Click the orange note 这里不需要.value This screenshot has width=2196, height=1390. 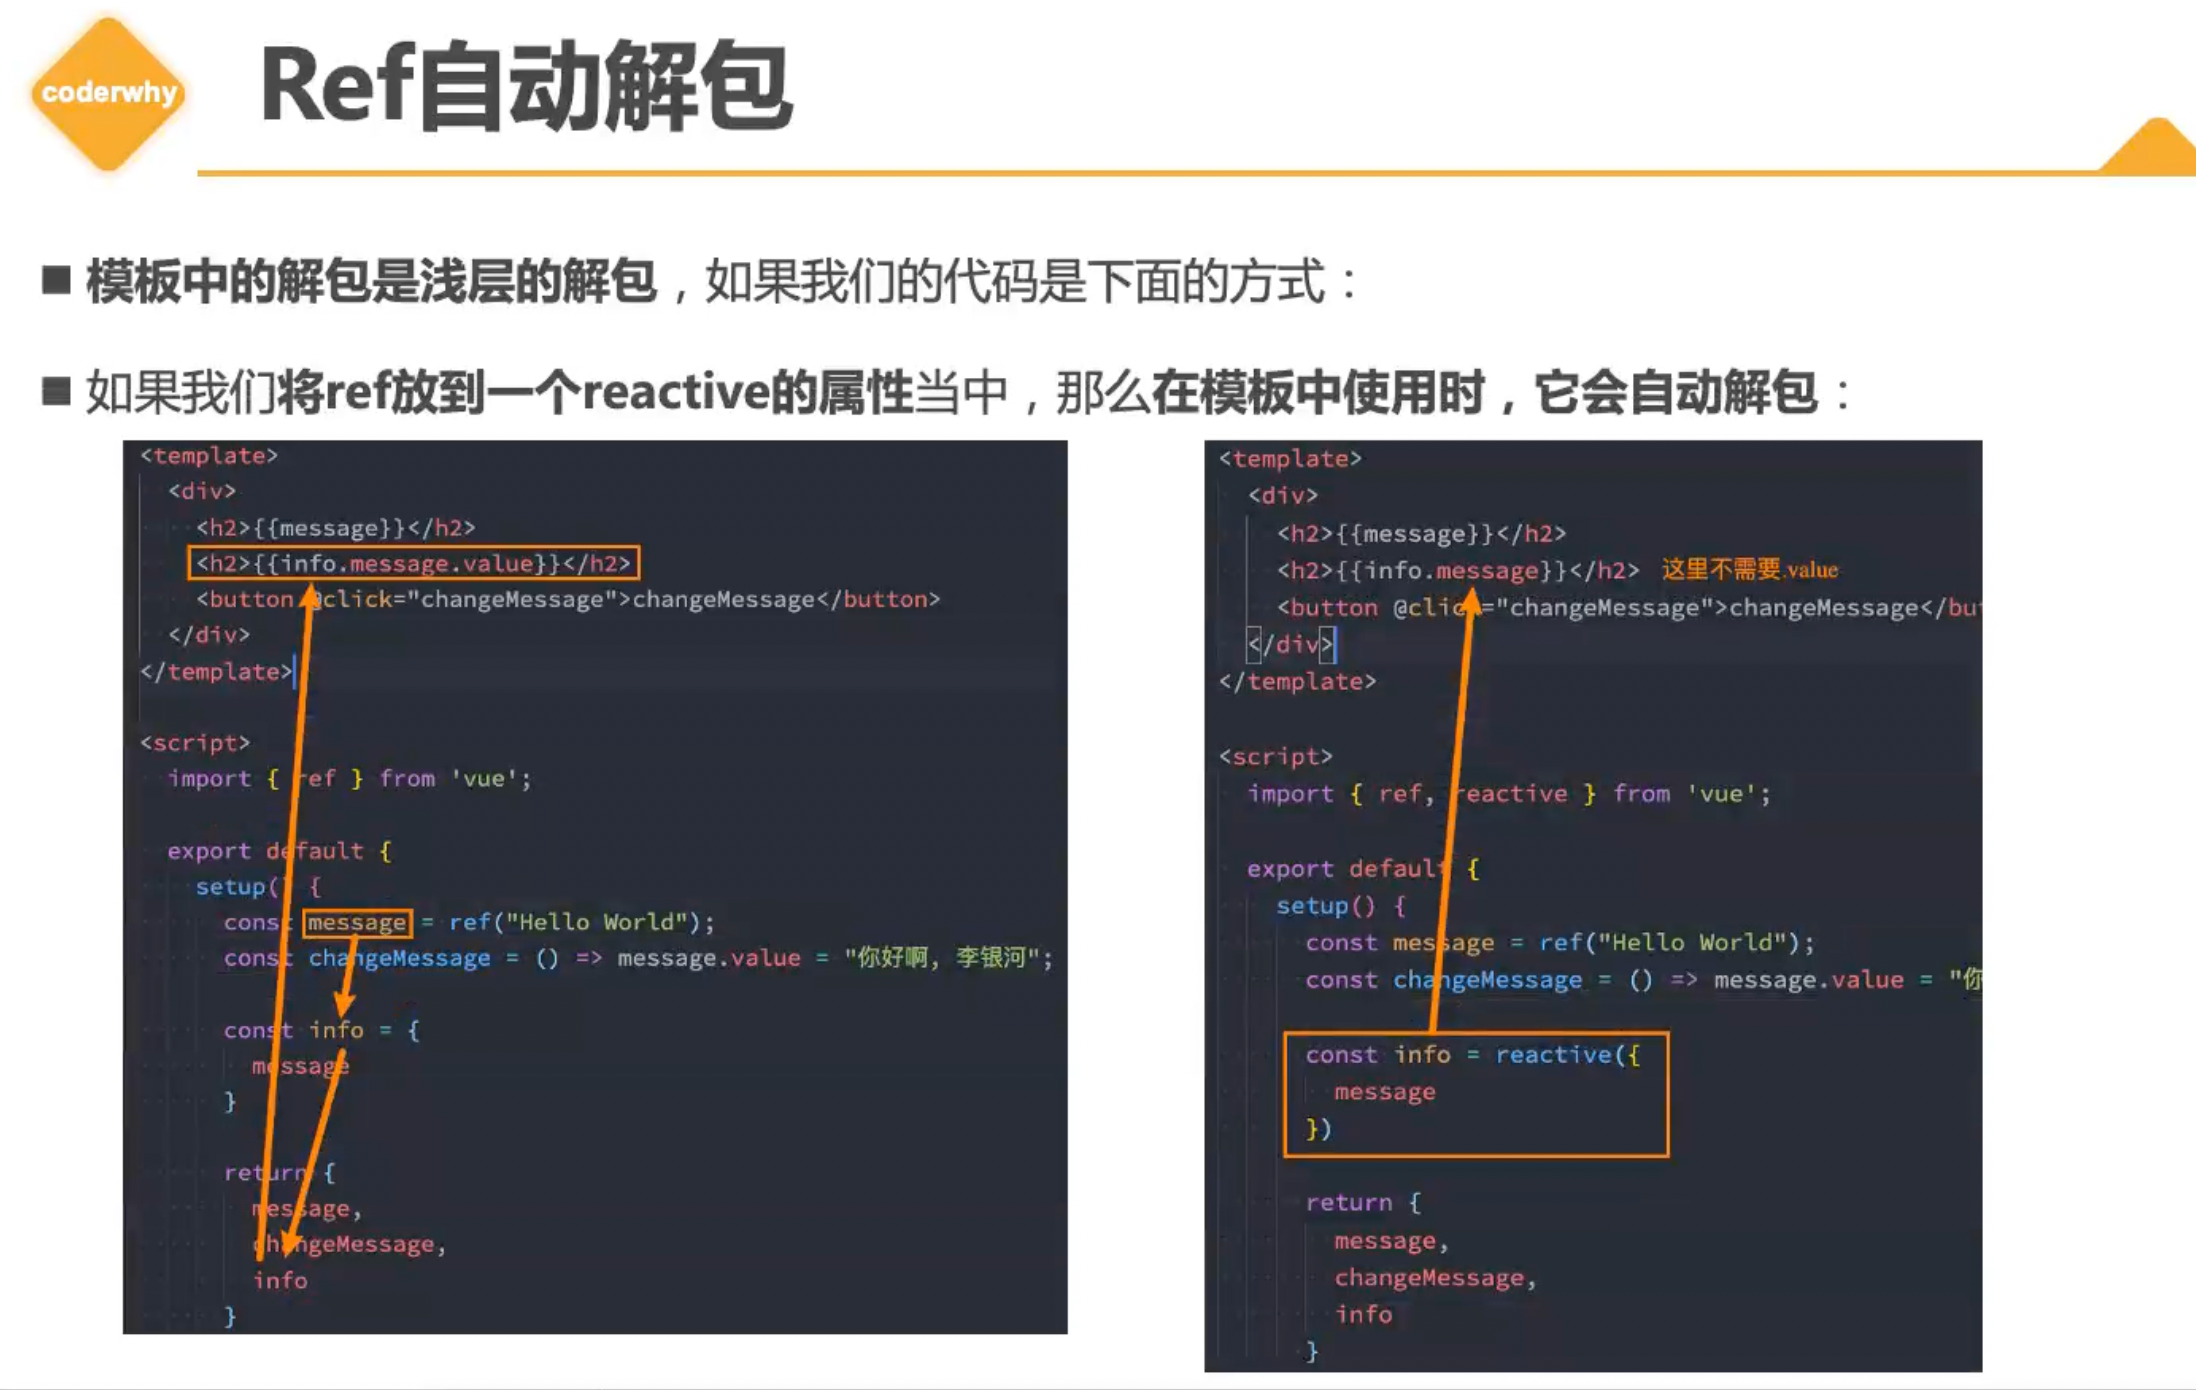click(x=1749, y=570)
